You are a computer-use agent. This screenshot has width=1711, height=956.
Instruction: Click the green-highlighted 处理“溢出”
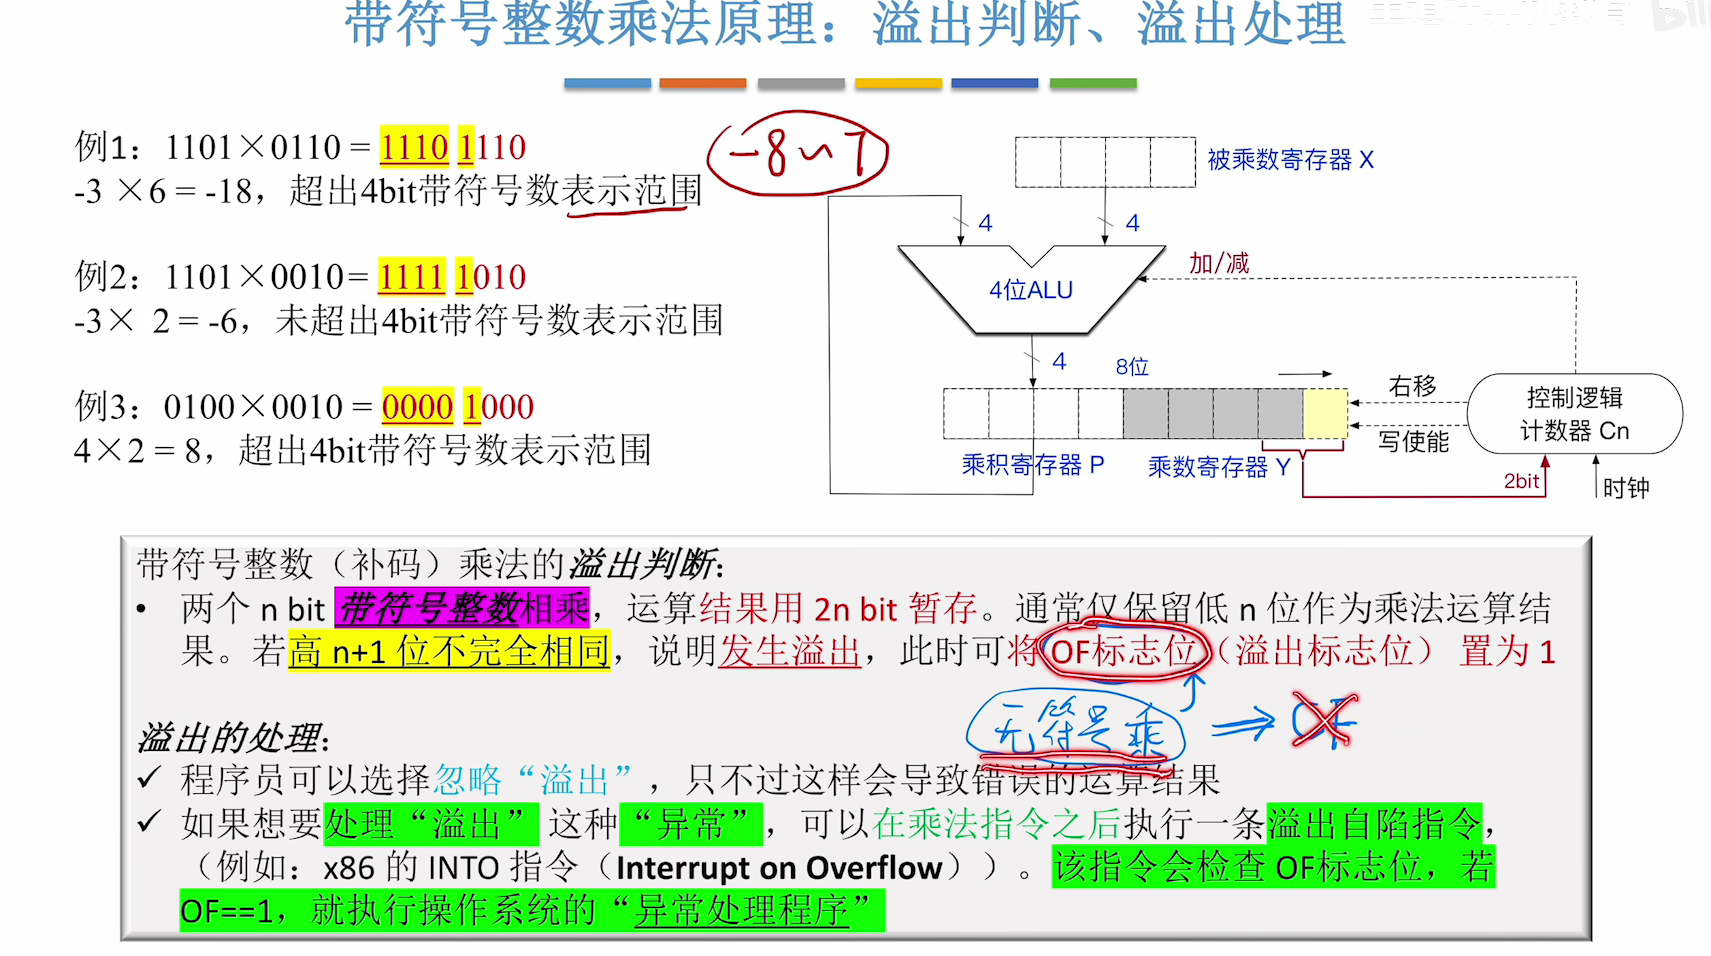click(x=431, y=824)
